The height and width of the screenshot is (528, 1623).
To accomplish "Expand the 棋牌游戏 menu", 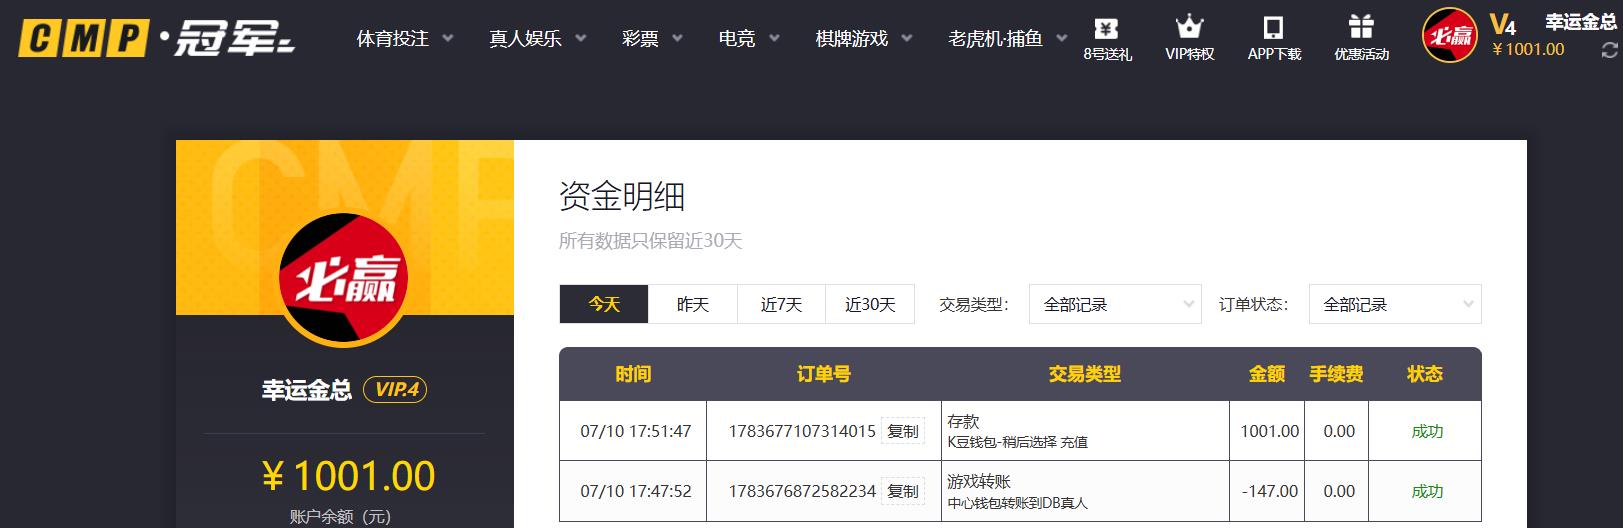I will click(x=864, y=38).
